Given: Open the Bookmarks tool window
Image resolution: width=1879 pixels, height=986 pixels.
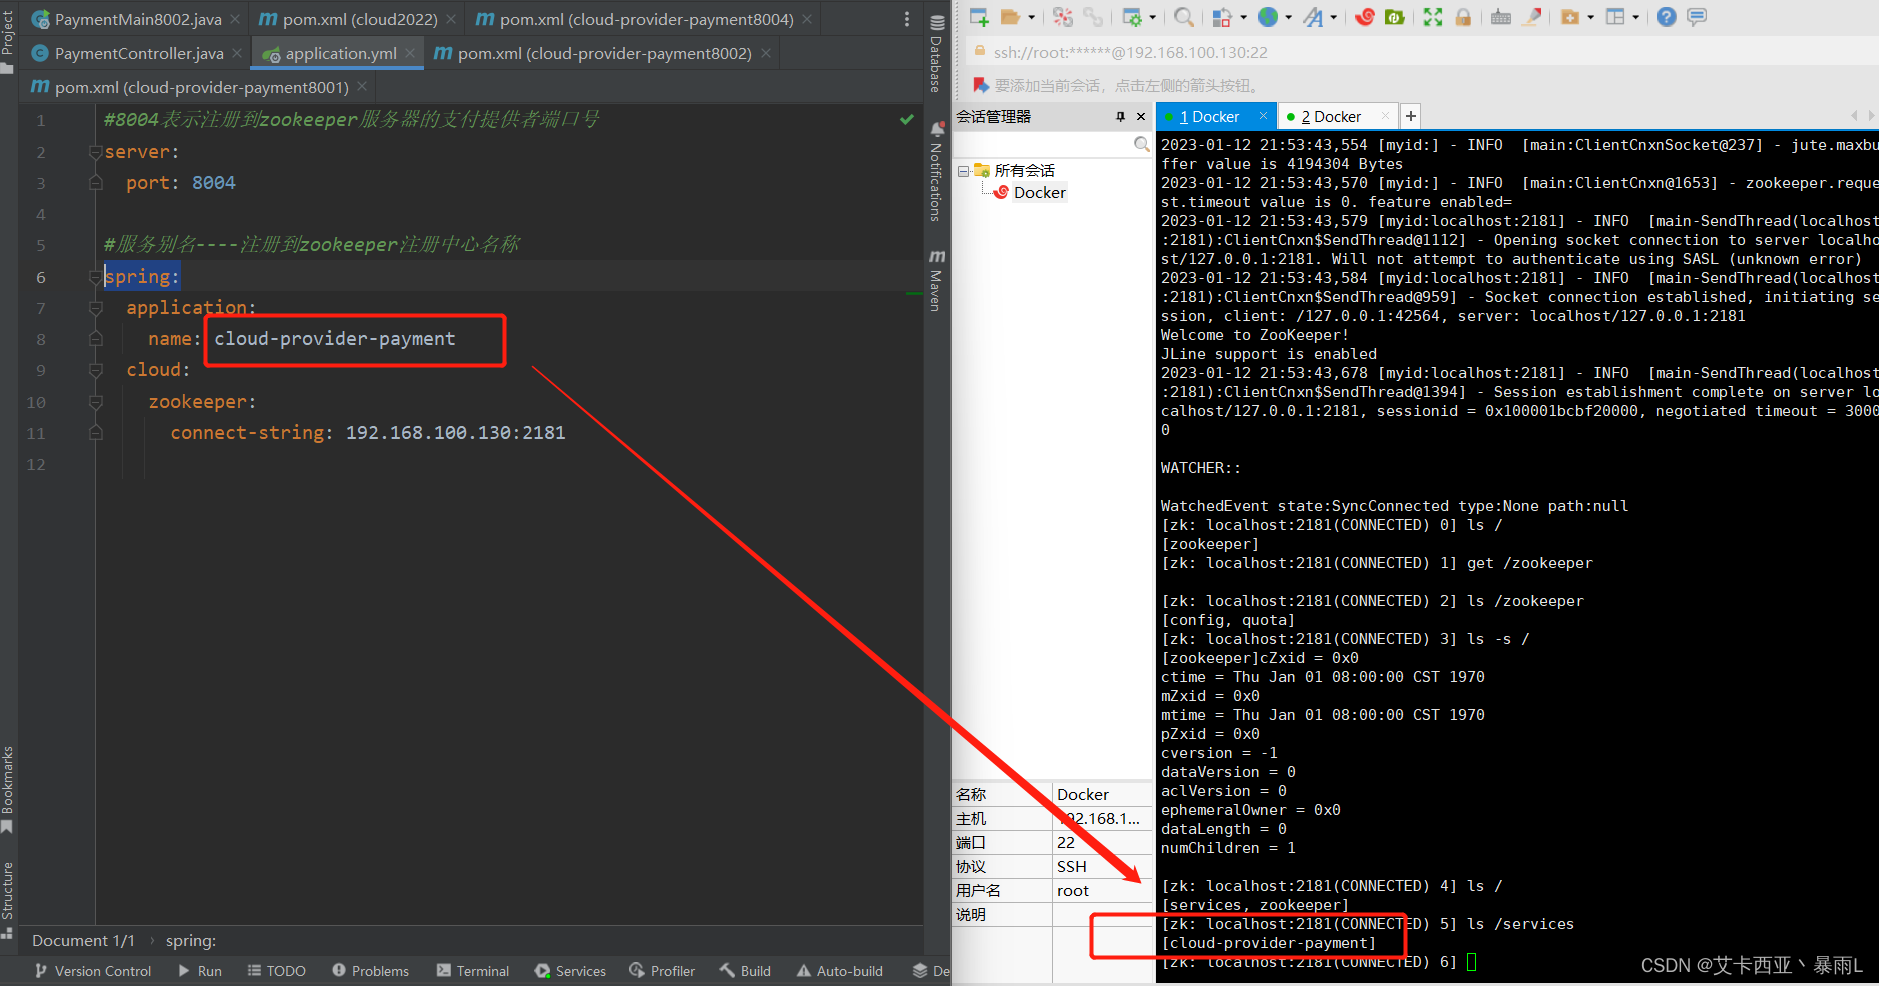Looking at the screenshot, I should point(8,789).
